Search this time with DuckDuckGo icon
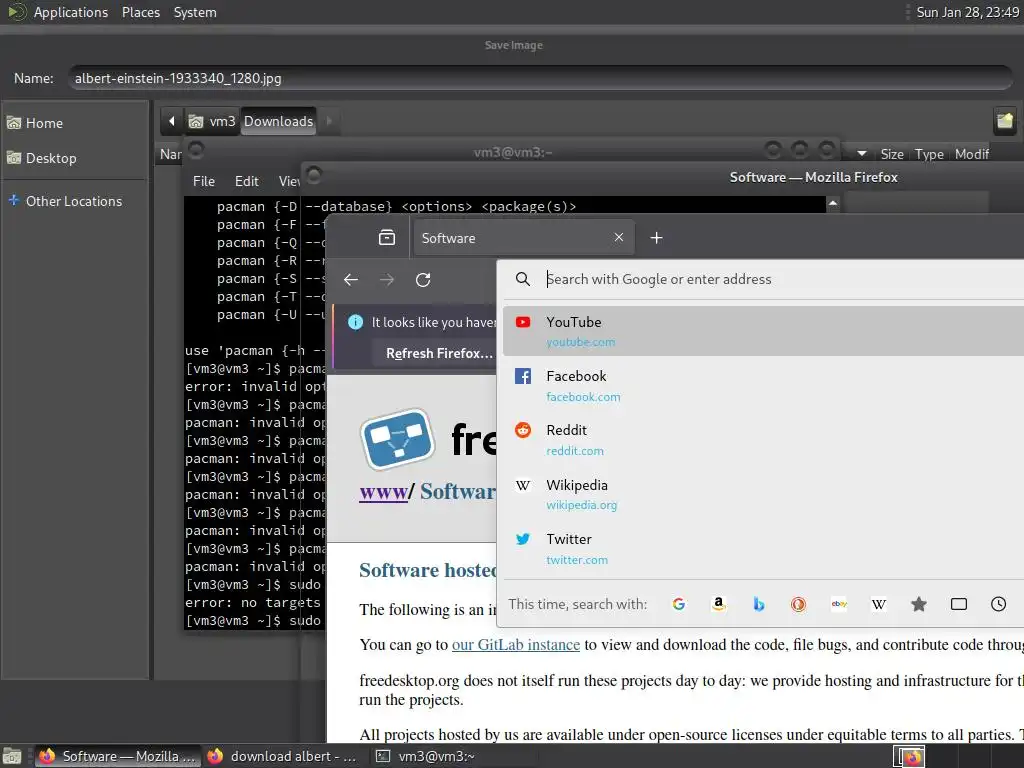Image resolution: width=1024 pixels, height=768 pixels. click(798, 604)
